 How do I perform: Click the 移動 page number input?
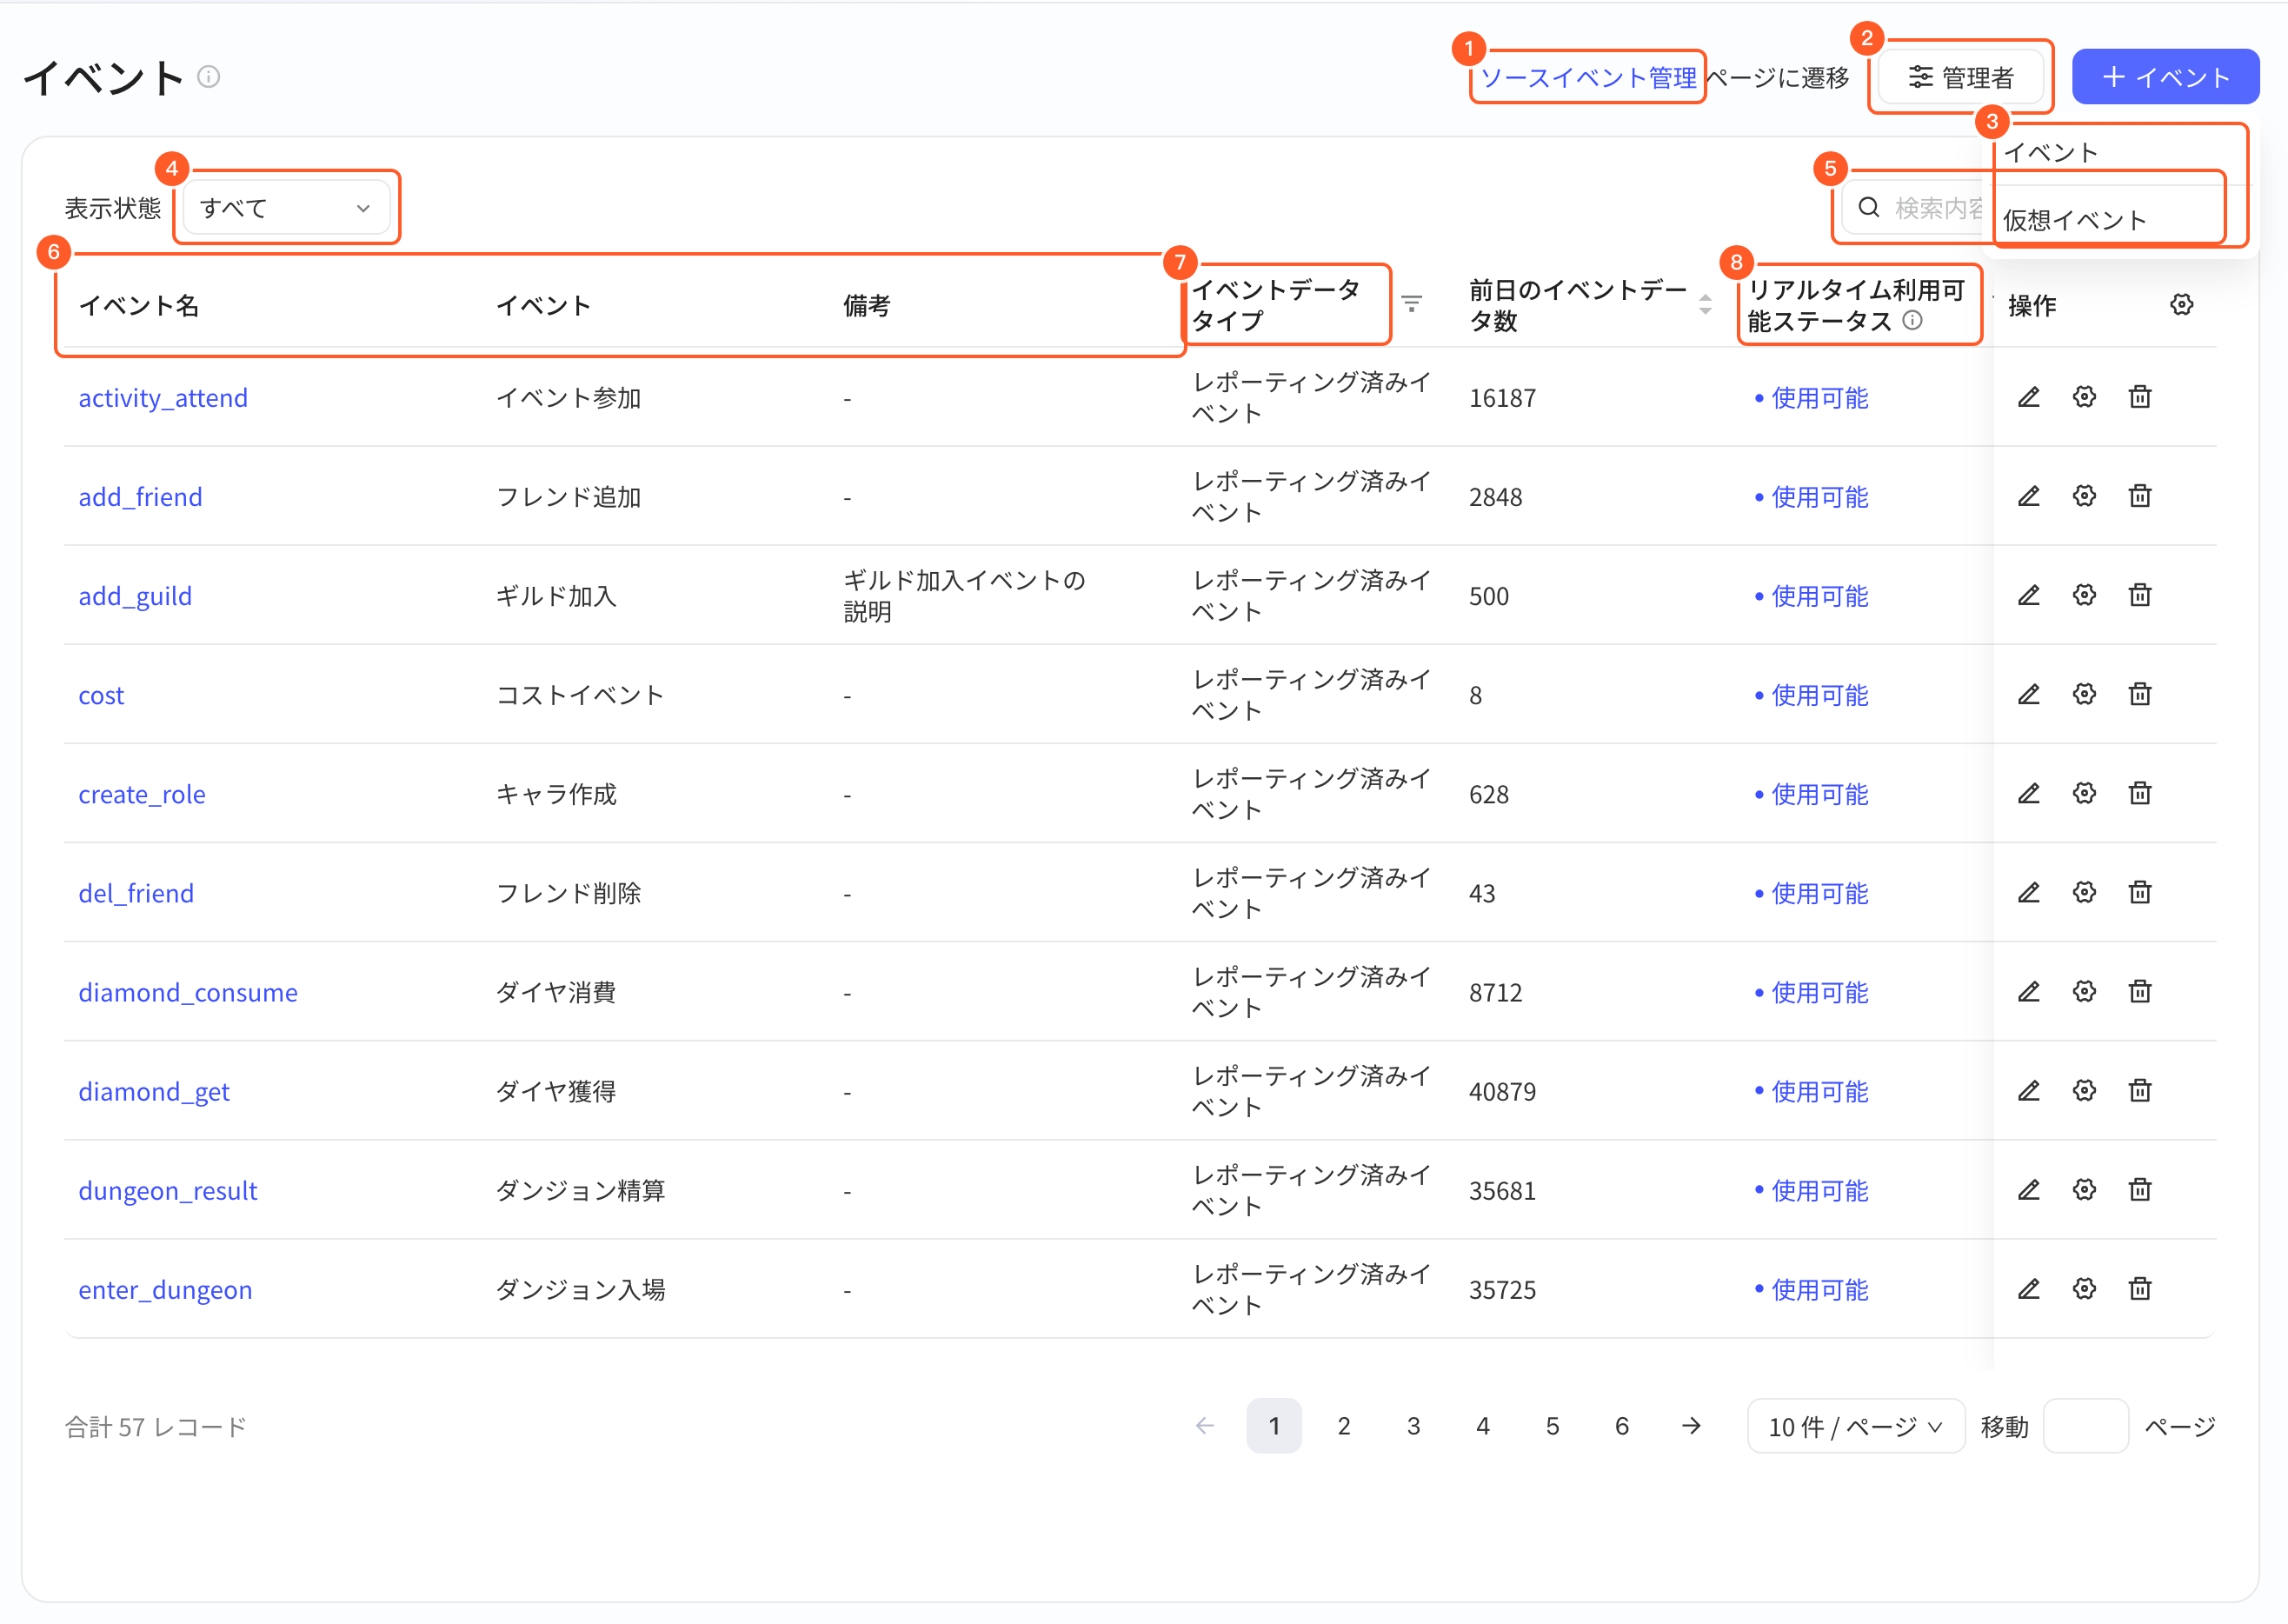(x=2085, y=1426)
